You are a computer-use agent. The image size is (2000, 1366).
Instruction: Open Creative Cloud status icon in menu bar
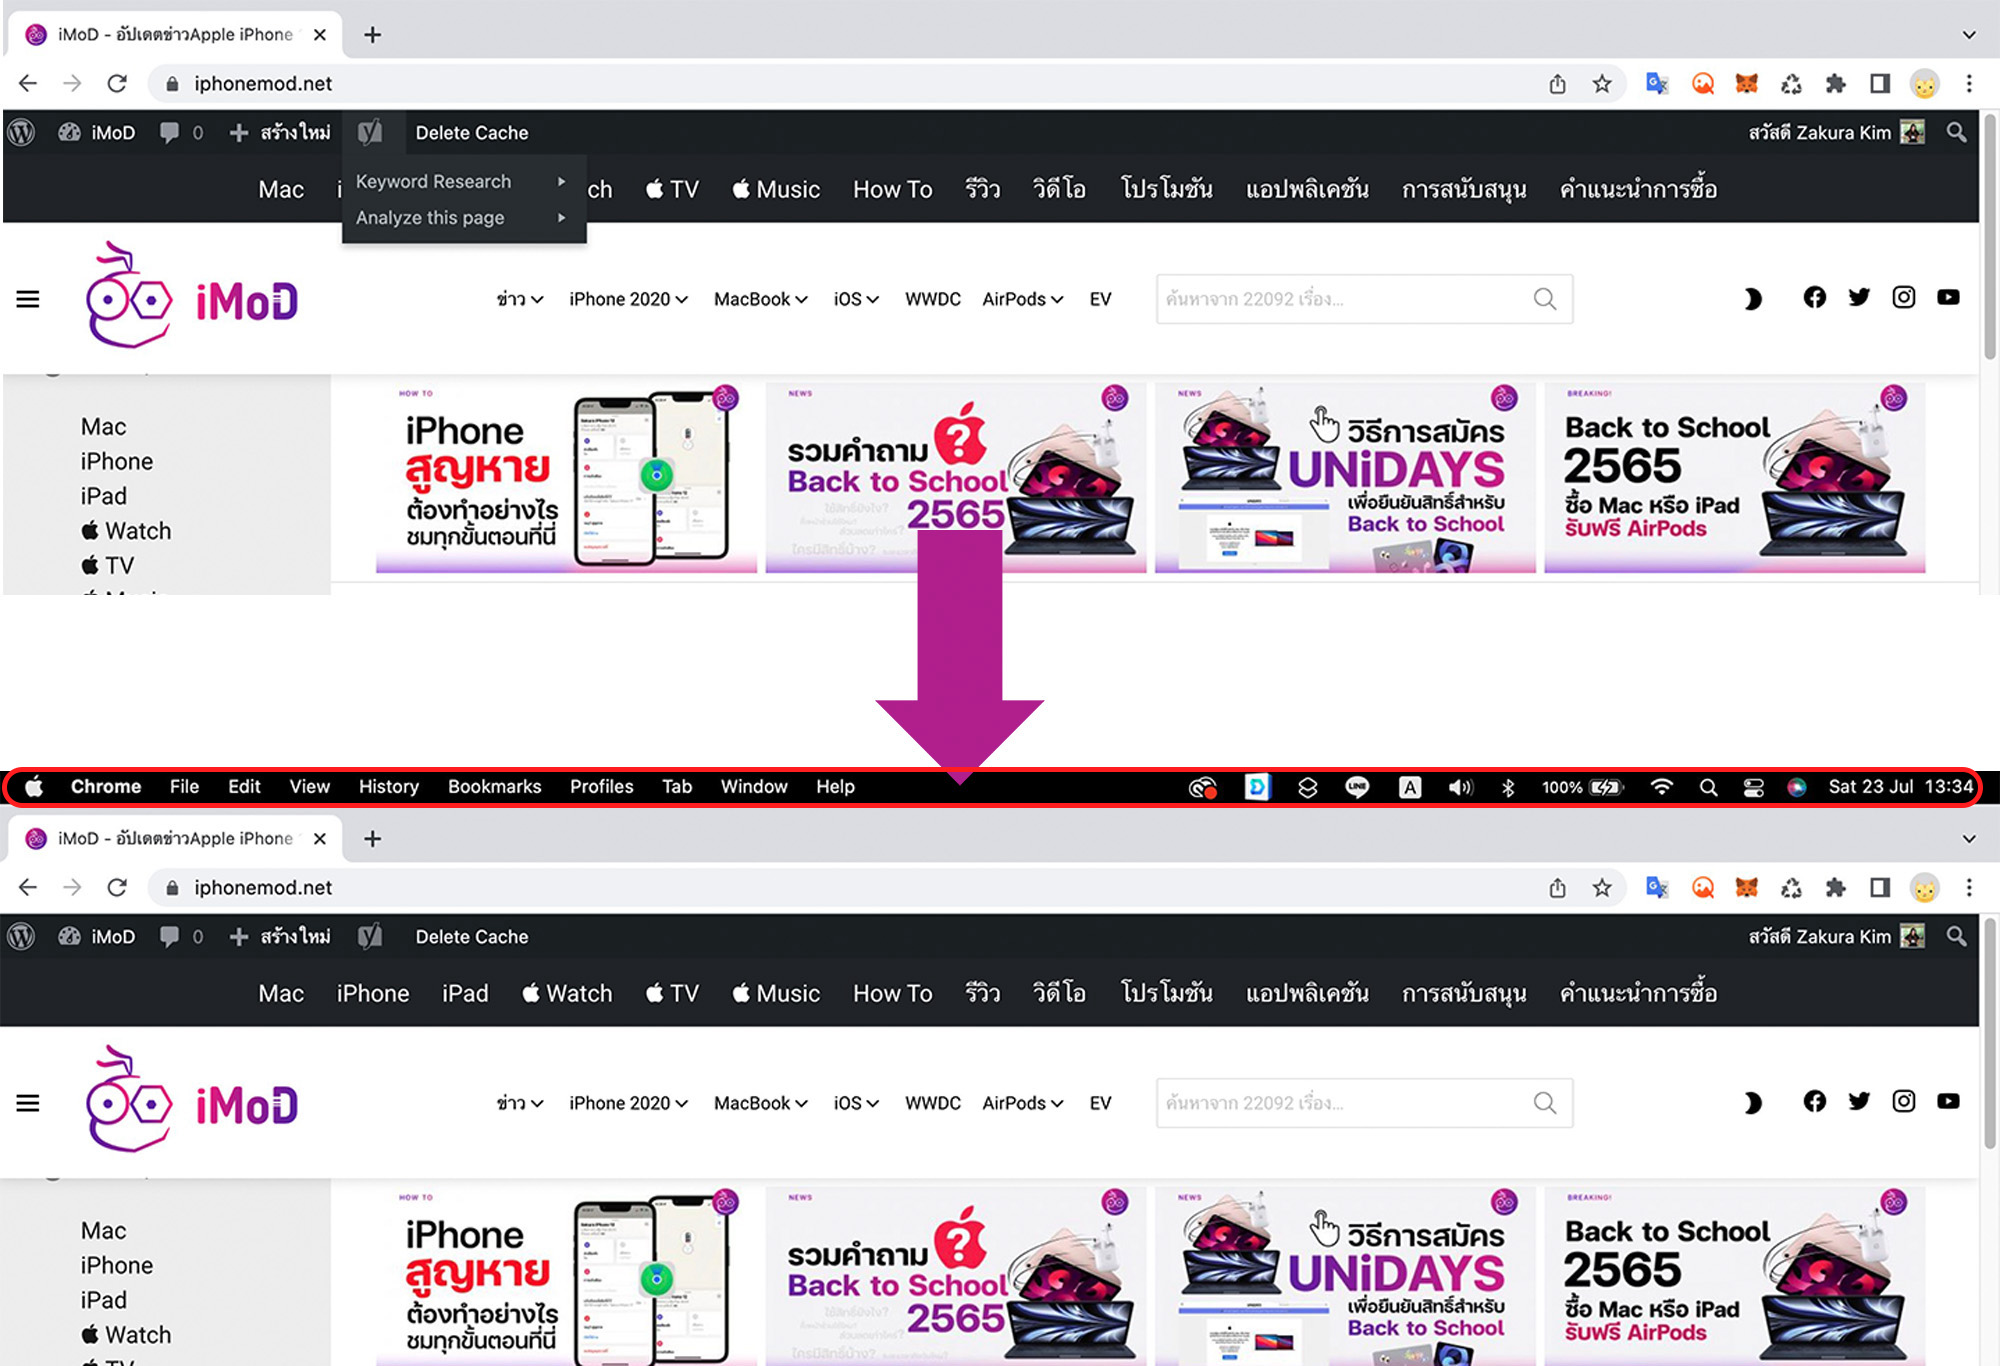[x=1202, y=787]
